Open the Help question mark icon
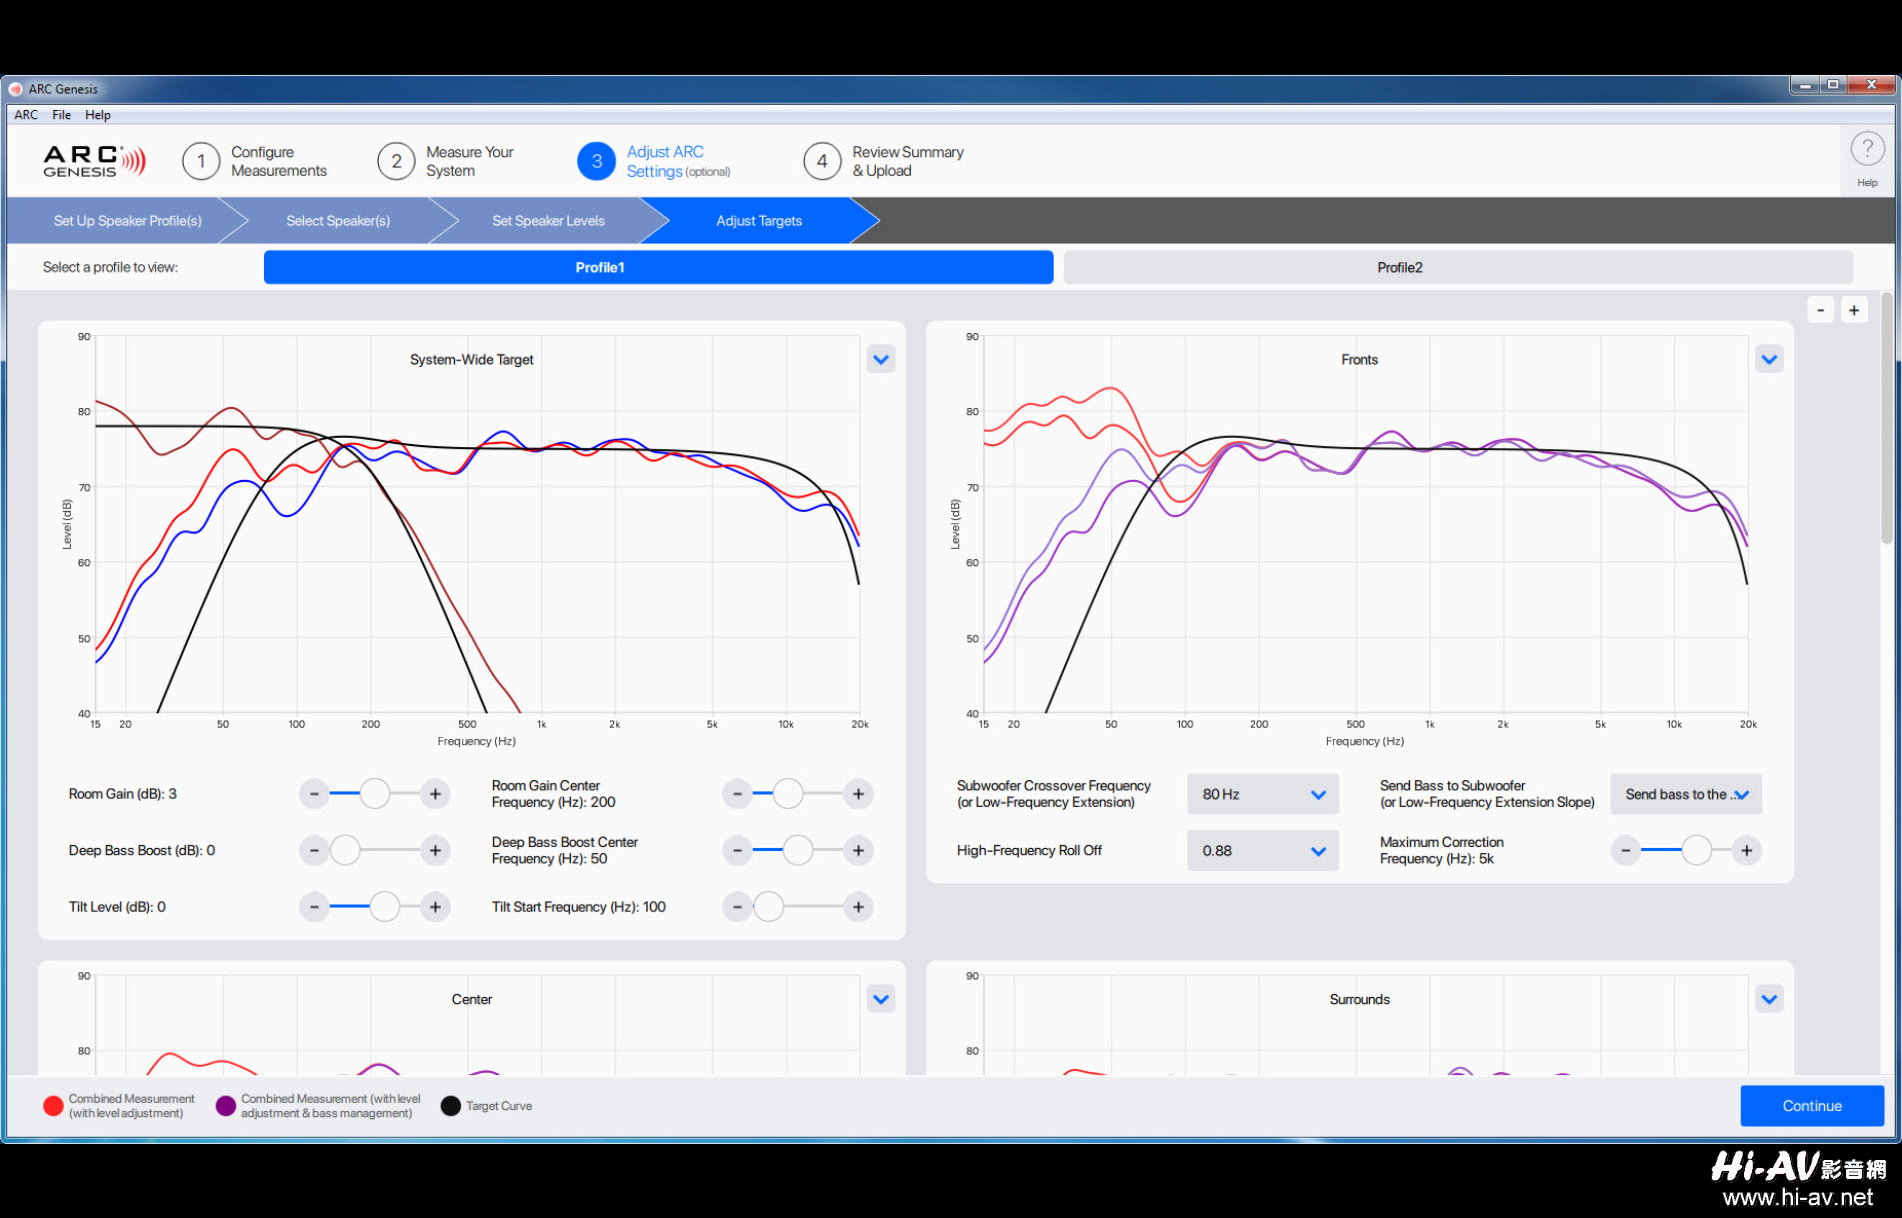 (1867, 150)
